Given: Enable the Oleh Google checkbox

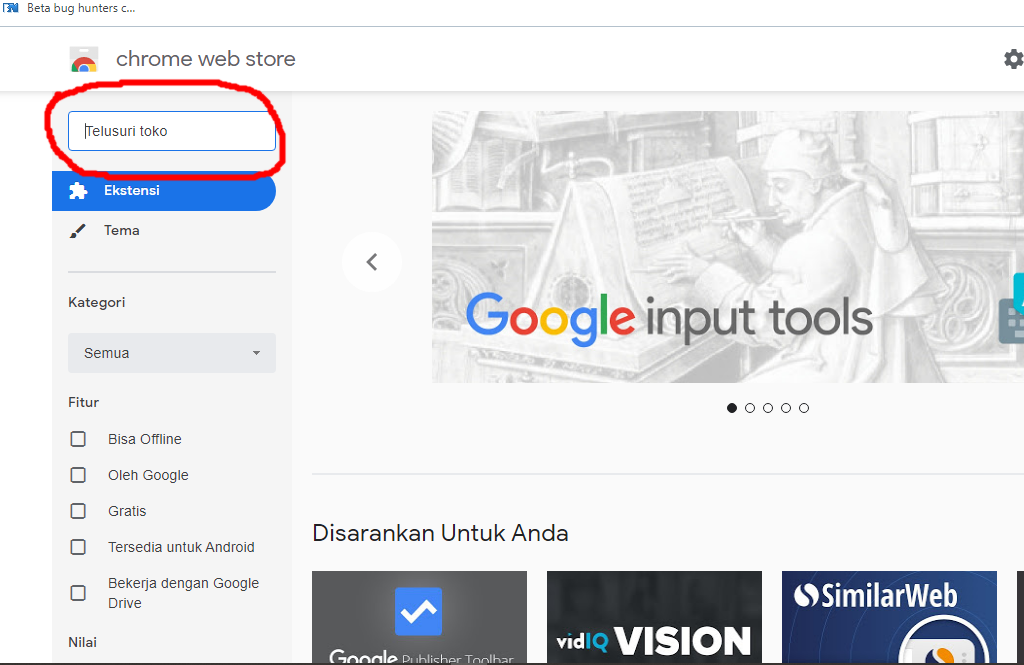Looking at the screenshot, I should (78, 475).
